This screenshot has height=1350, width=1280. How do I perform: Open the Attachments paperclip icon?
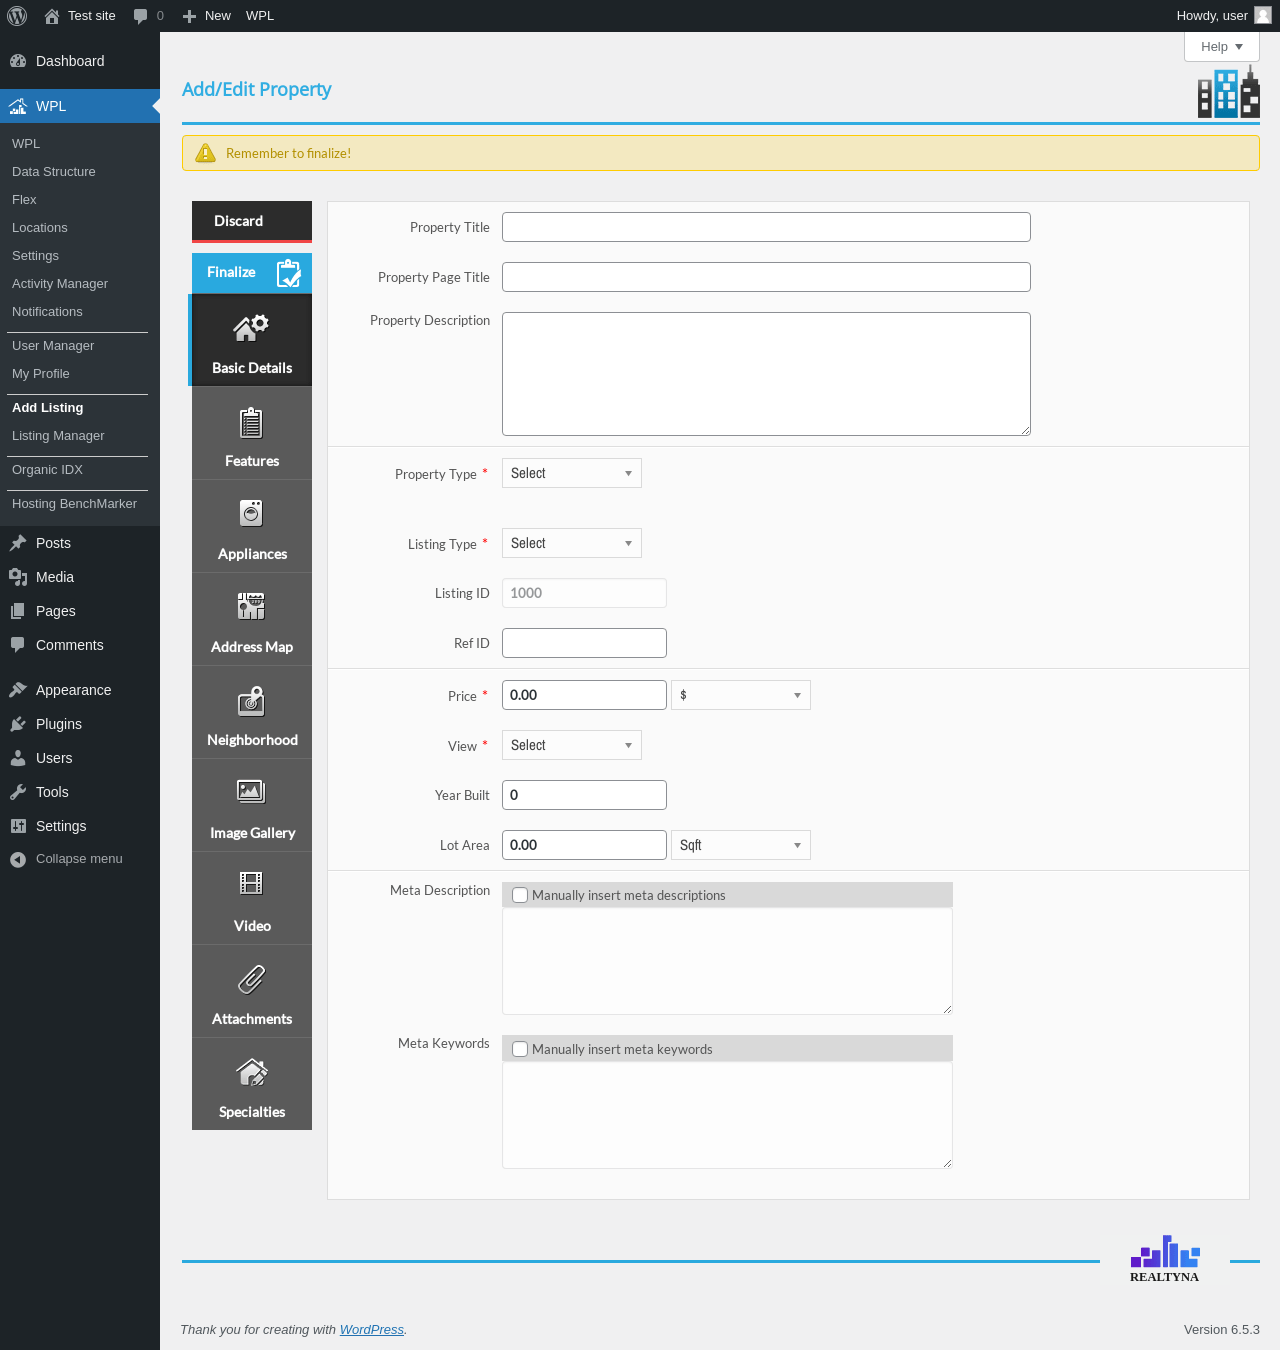coord(251,979)
